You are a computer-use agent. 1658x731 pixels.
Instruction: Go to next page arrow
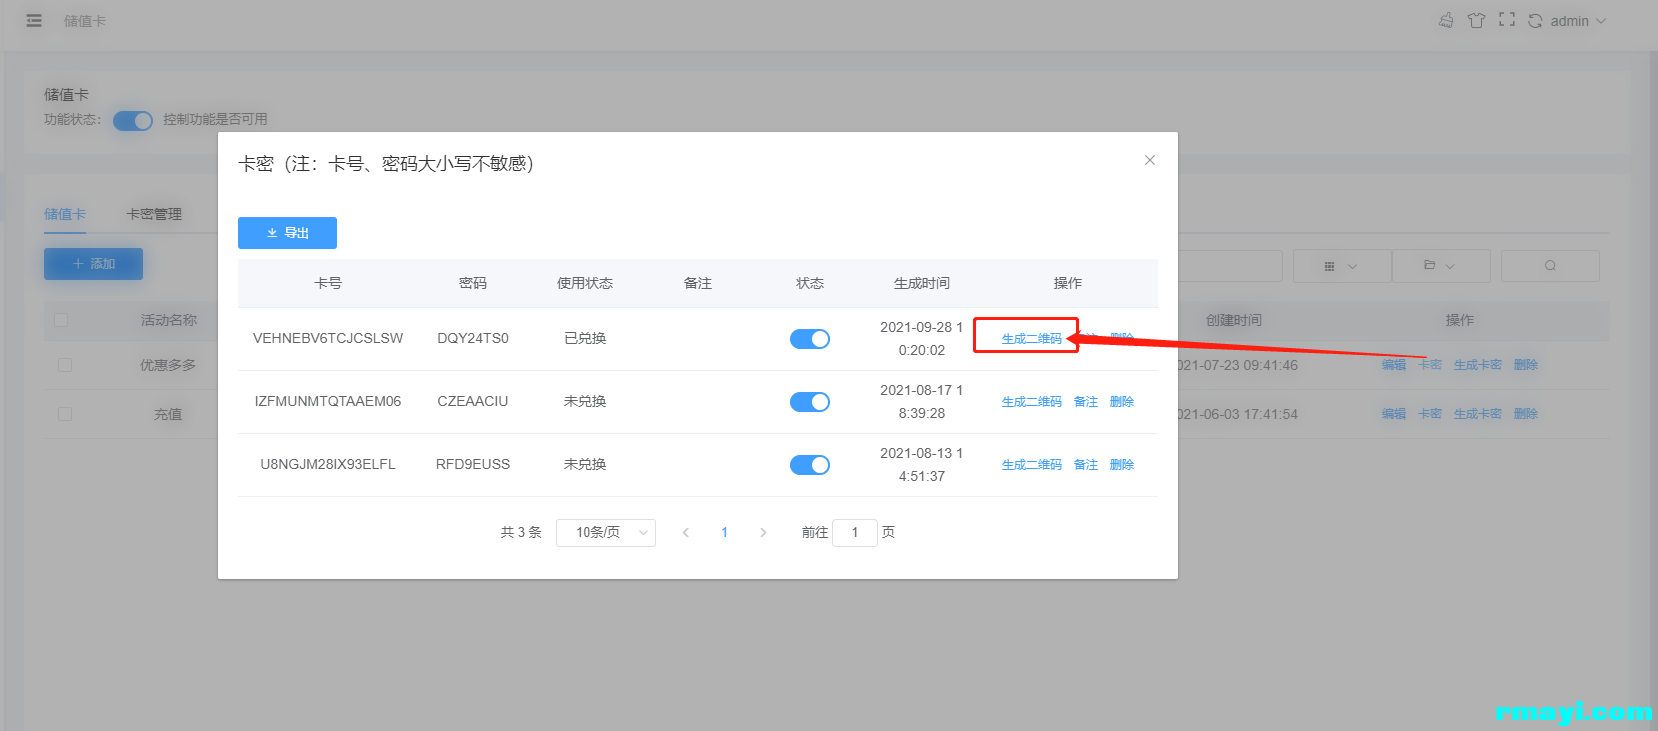pyautogui.click(x=763, y=533)
